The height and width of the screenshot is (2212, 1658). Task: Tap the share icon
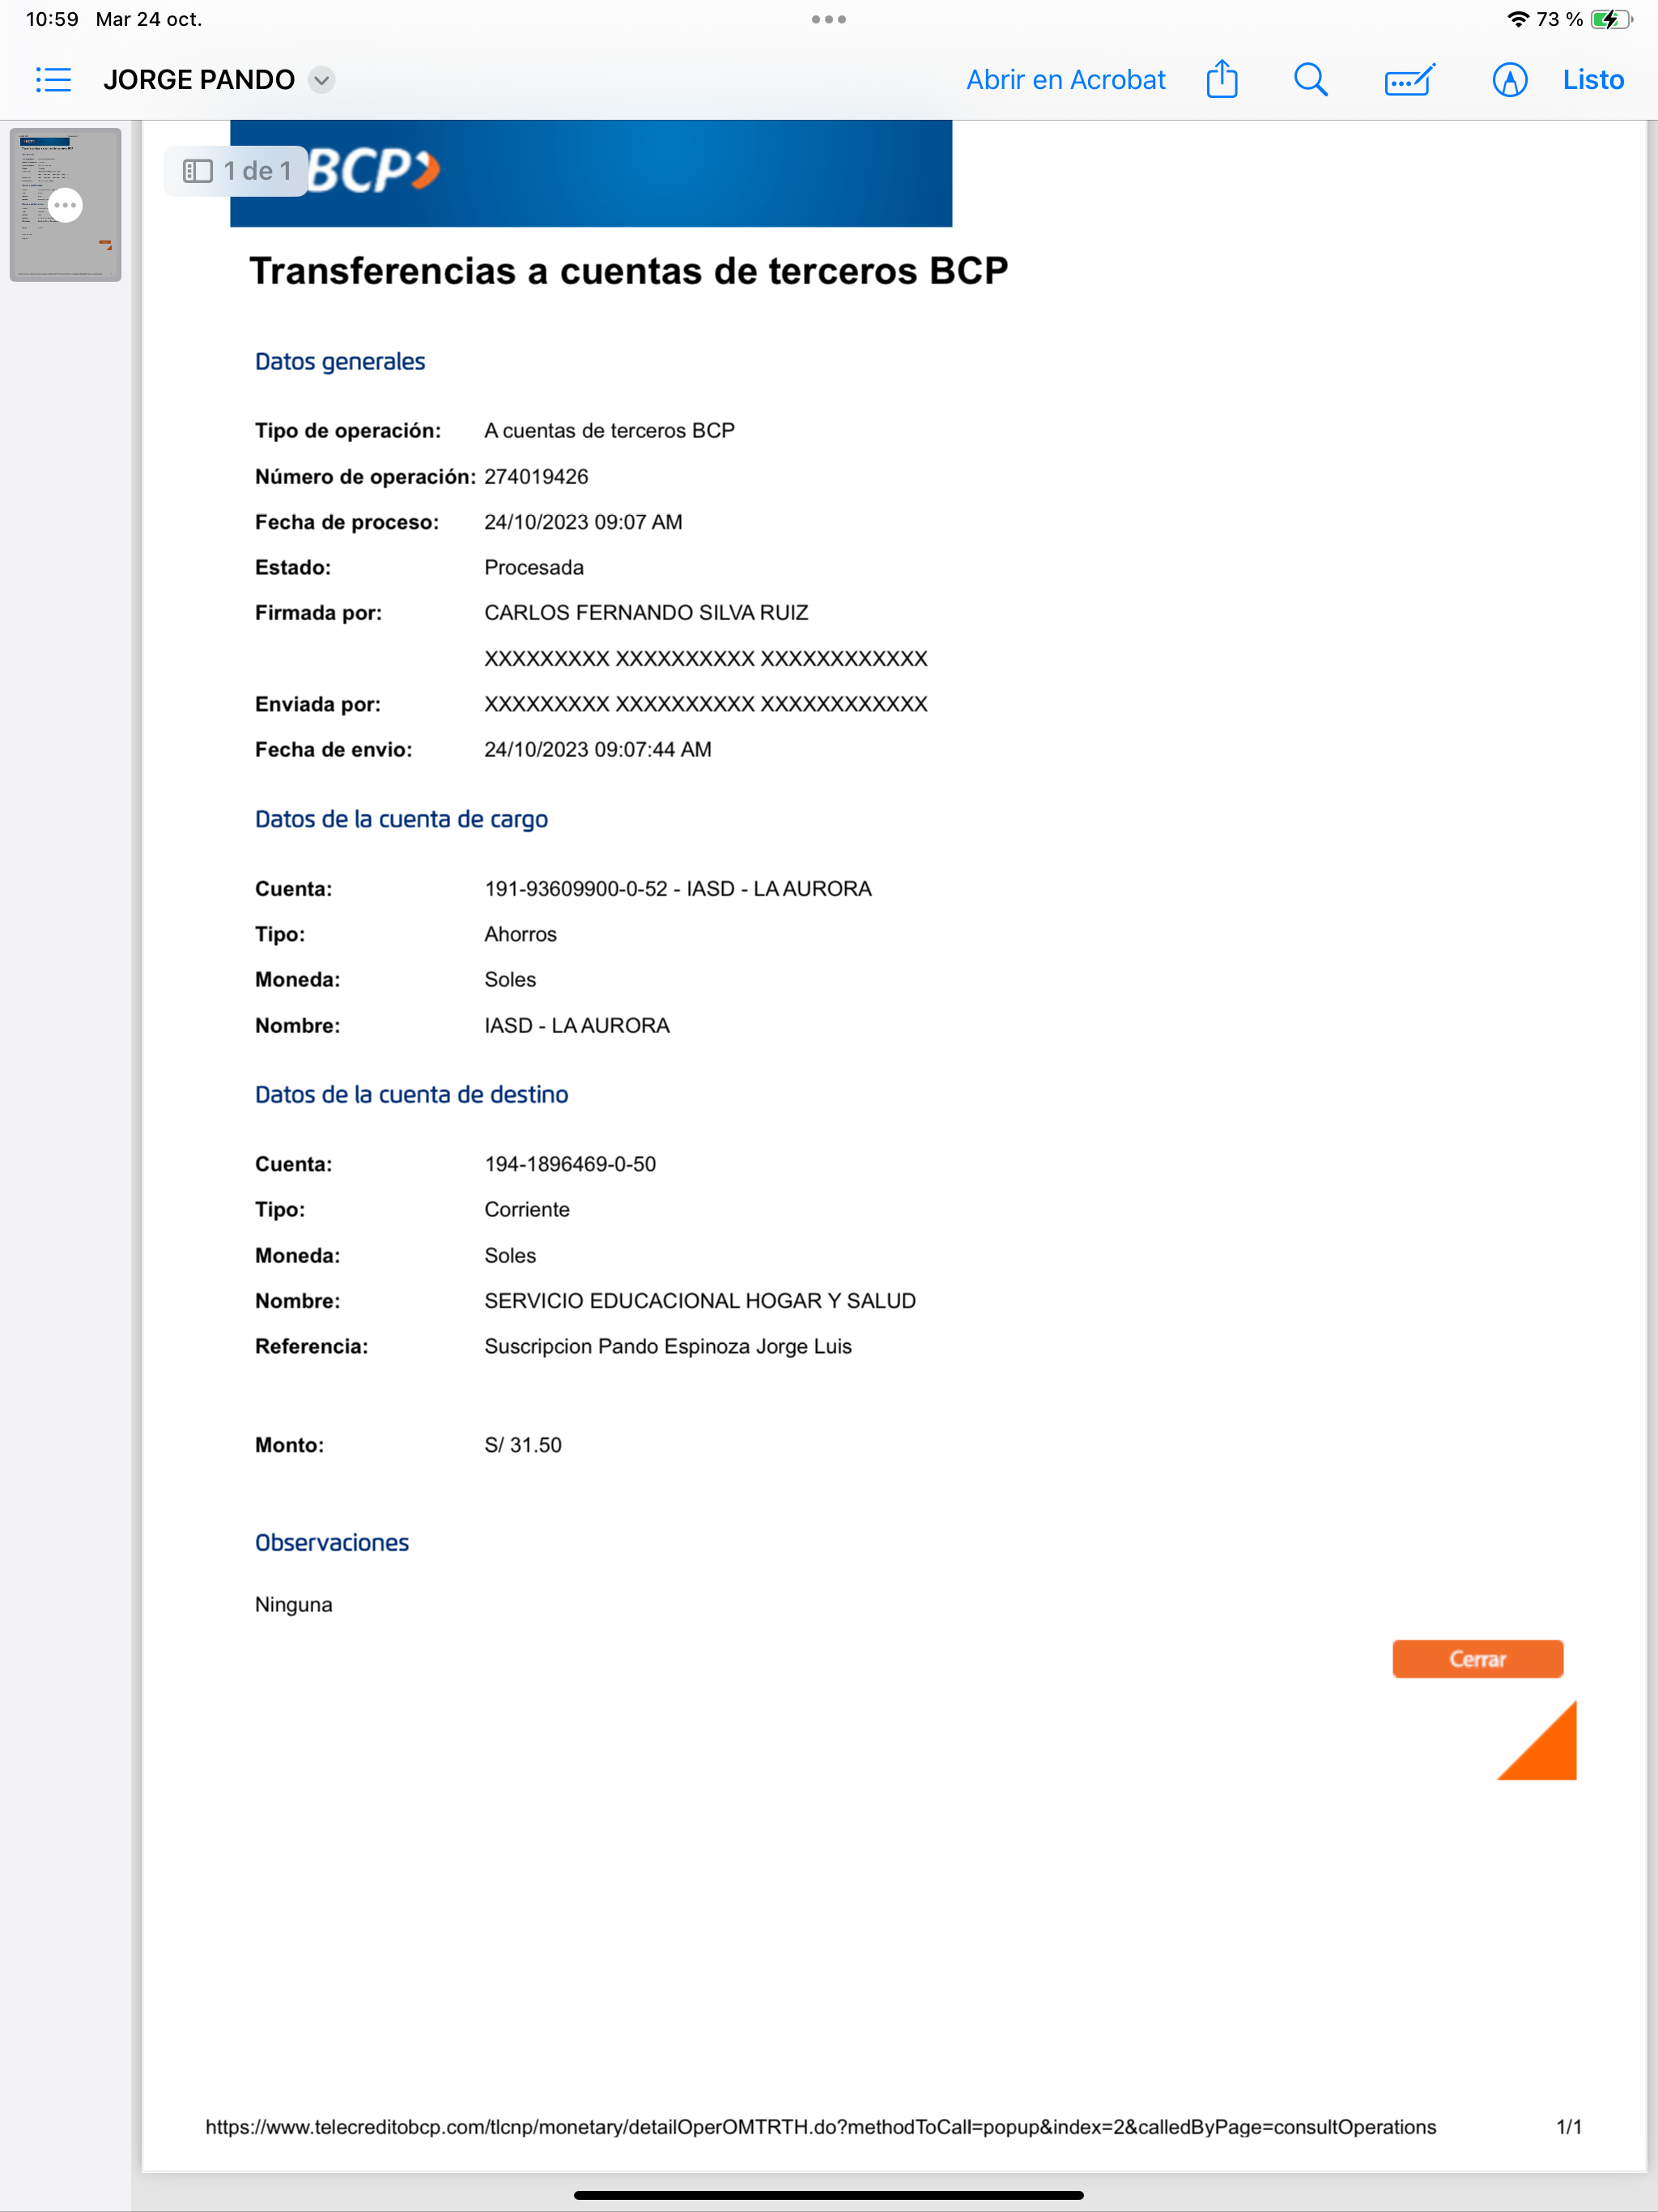1221,80
